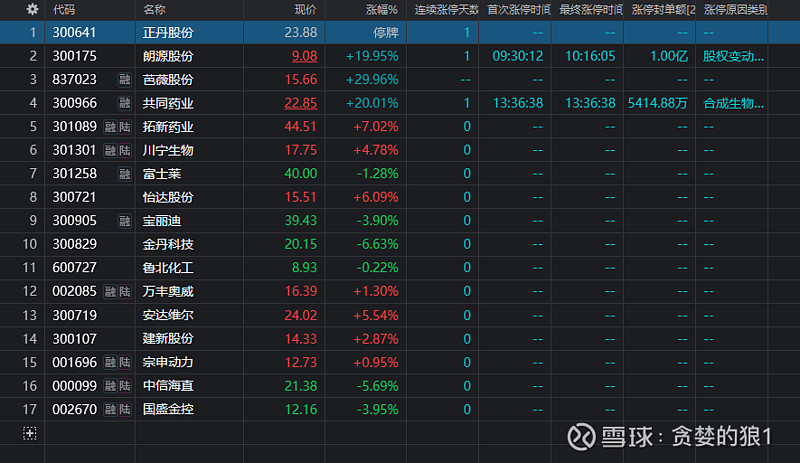Select stock name 宝丽迪
Image resolution: width=800 pixels, height=463 pixels.
point(162,221)
